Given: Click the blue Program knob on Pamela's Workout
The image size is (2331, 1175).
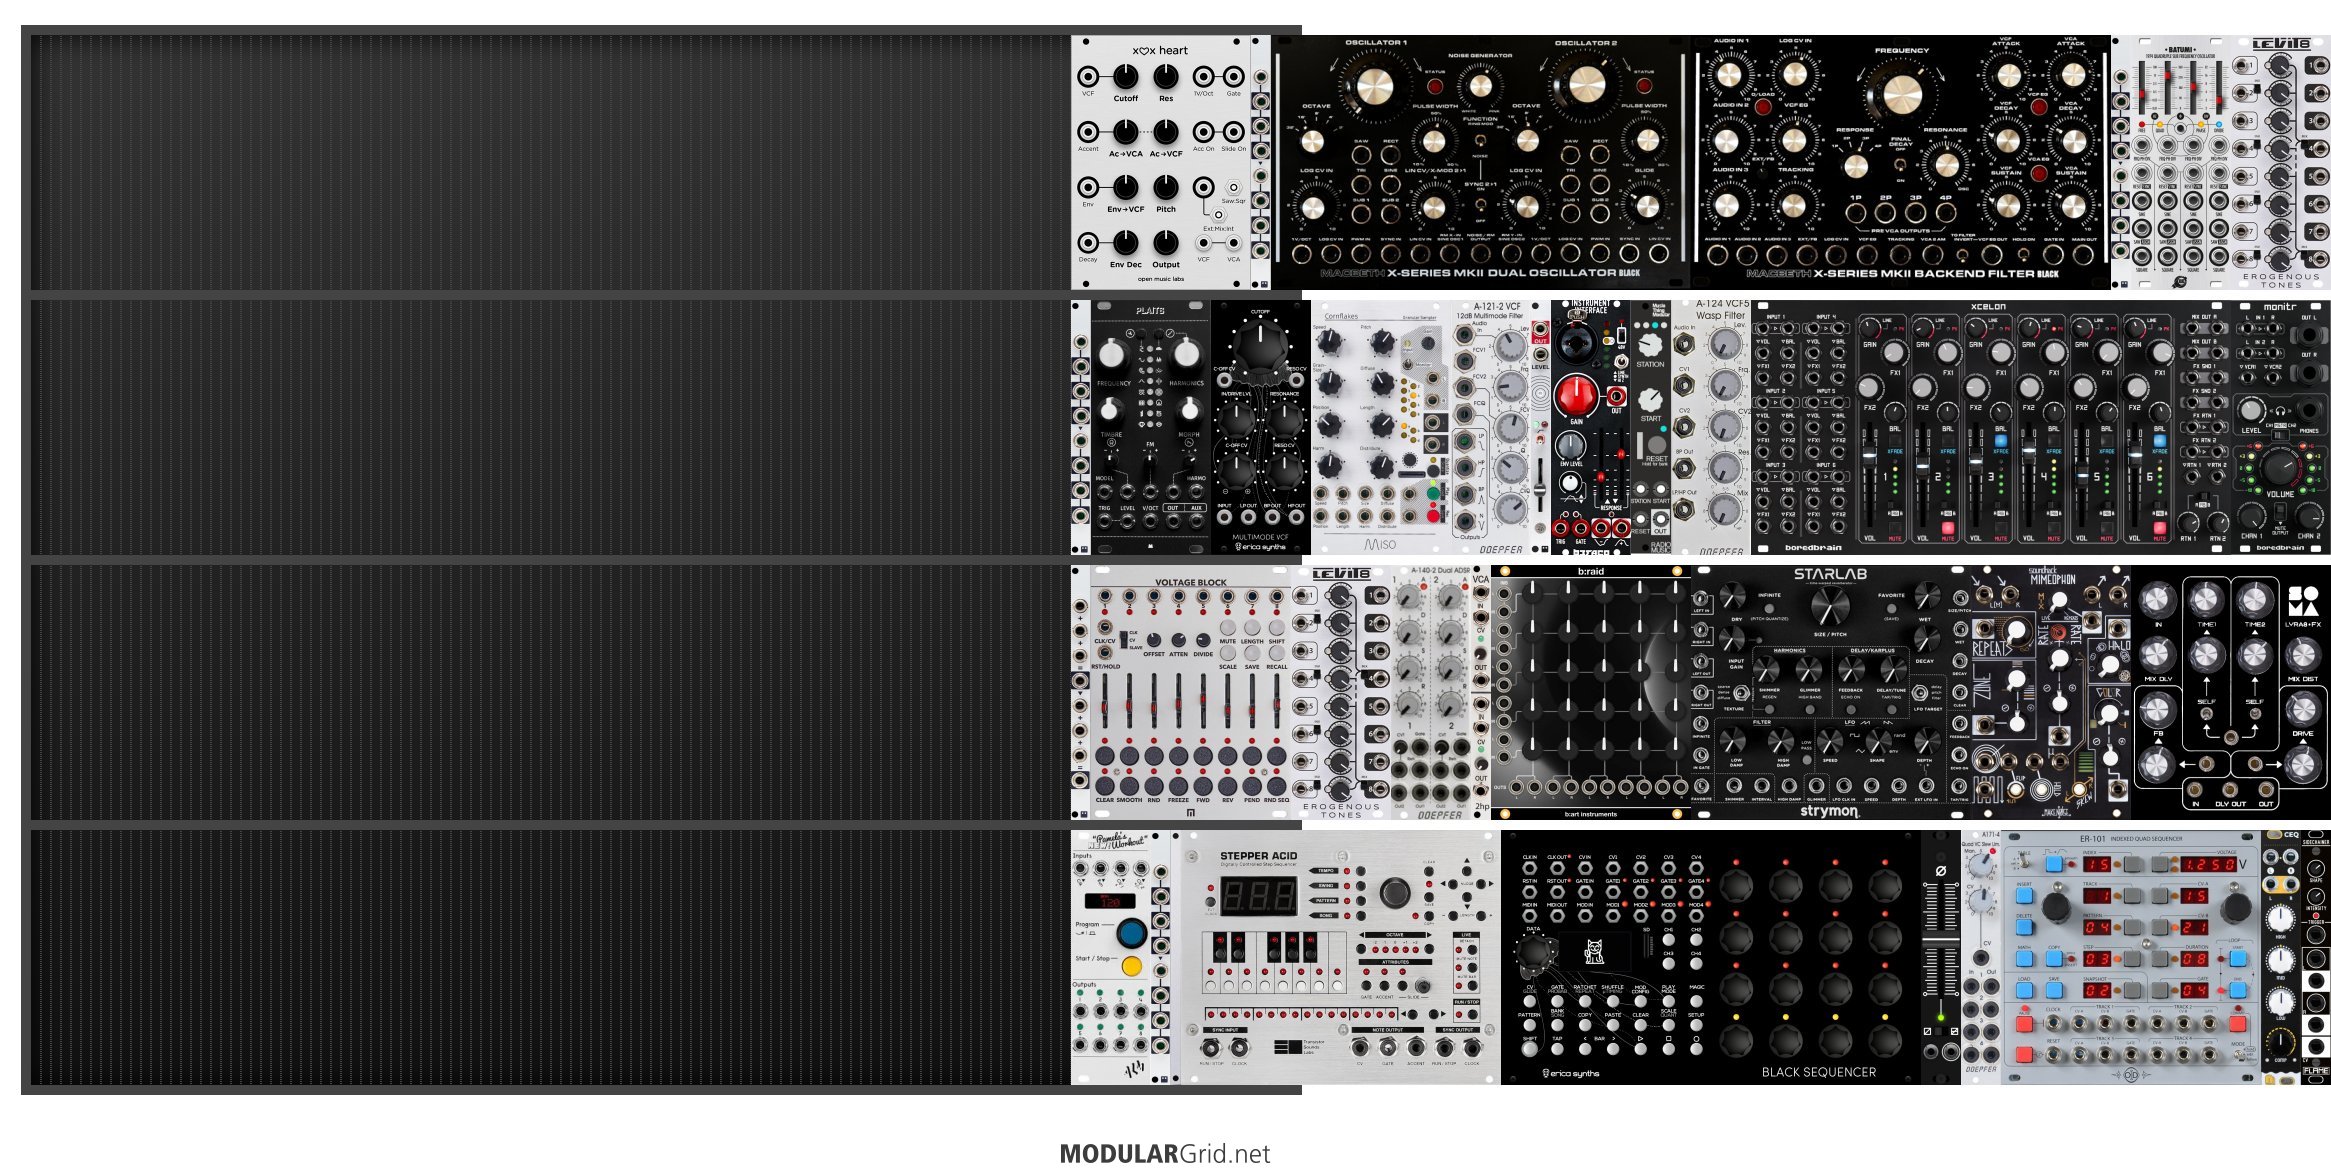Looking at the screenshot, I should [1132, 932].
